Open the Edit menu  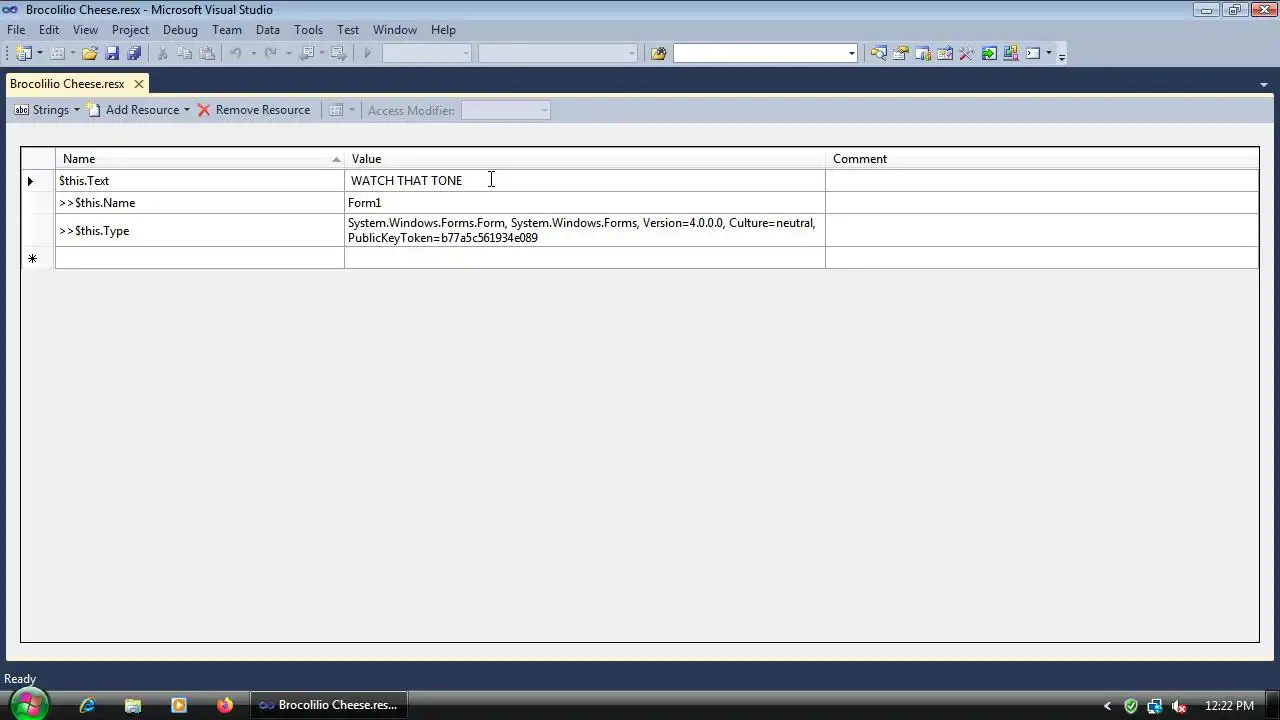tap(49, 30)
